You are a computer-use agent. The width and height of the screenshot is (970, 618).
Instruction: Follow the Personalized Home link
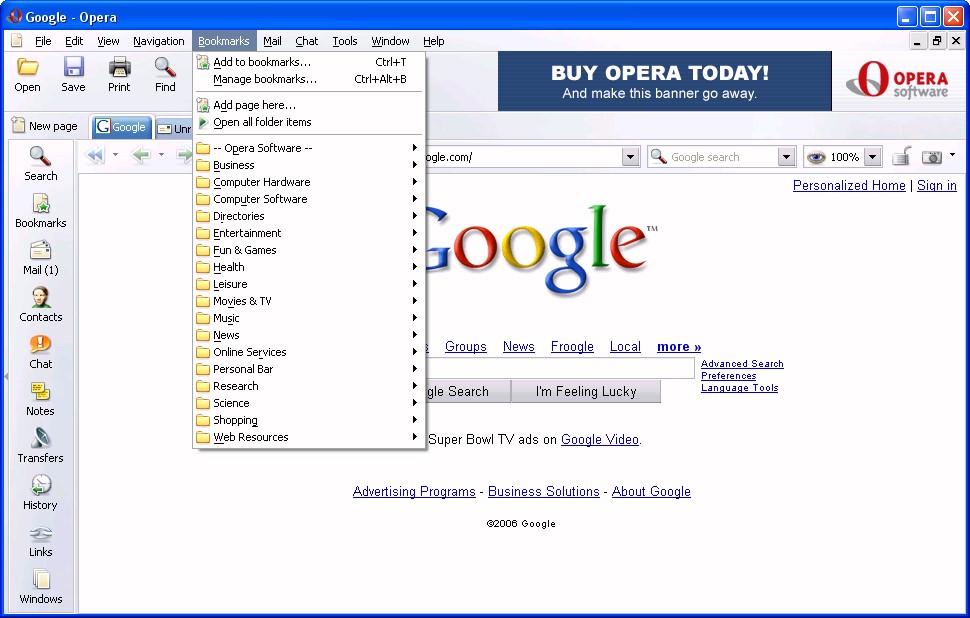point(849,186)
